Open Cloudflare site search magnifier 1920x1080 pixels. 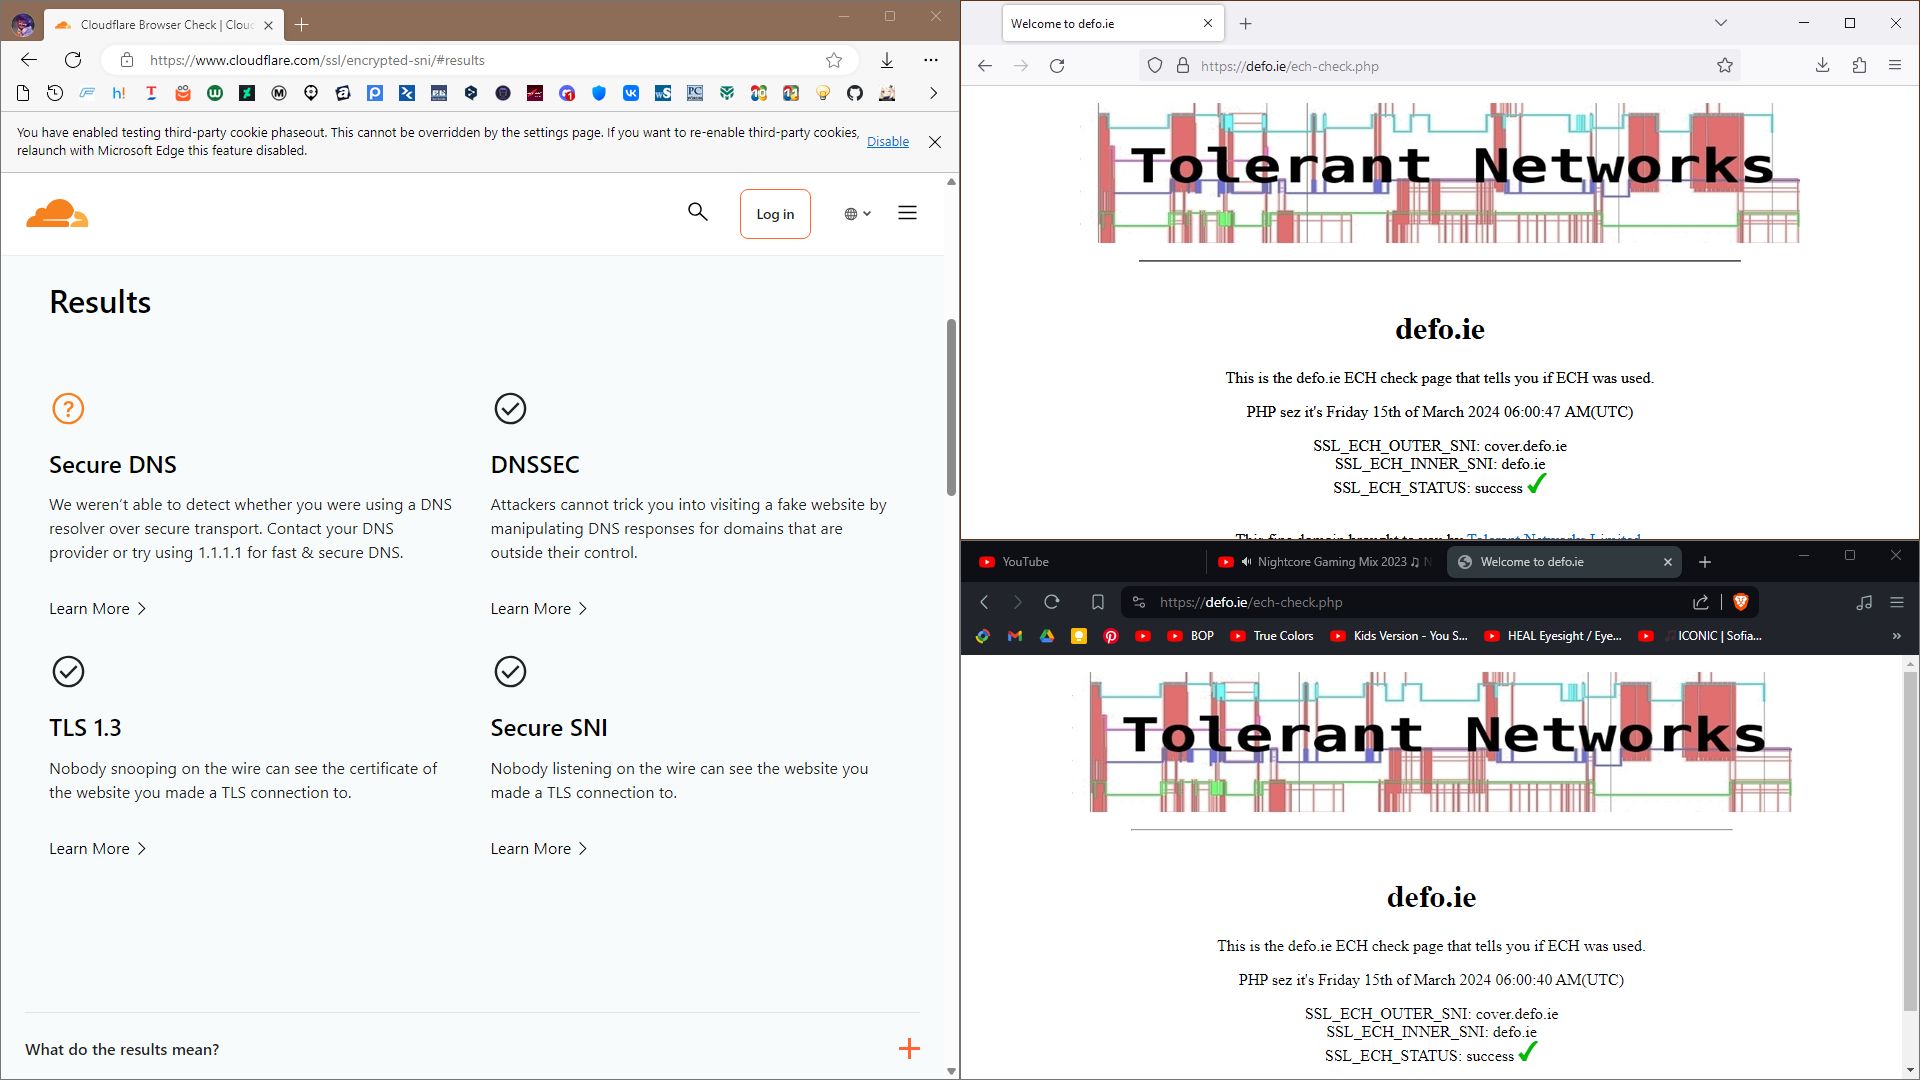[x=697, y=212]
